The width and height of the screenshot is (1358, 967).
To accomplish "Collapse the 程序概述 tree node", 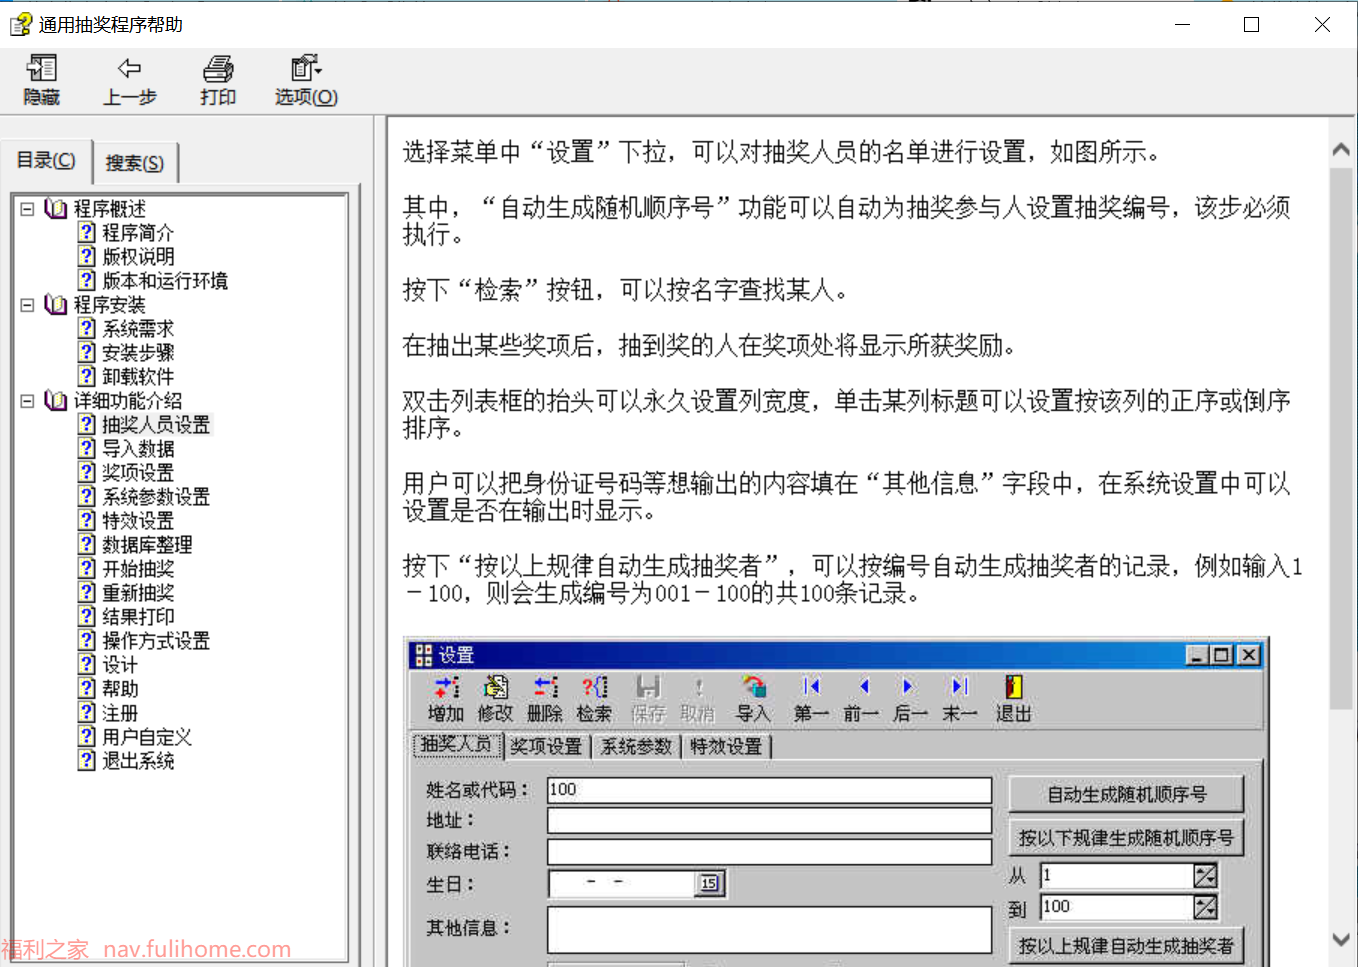I will coord(27,209).
